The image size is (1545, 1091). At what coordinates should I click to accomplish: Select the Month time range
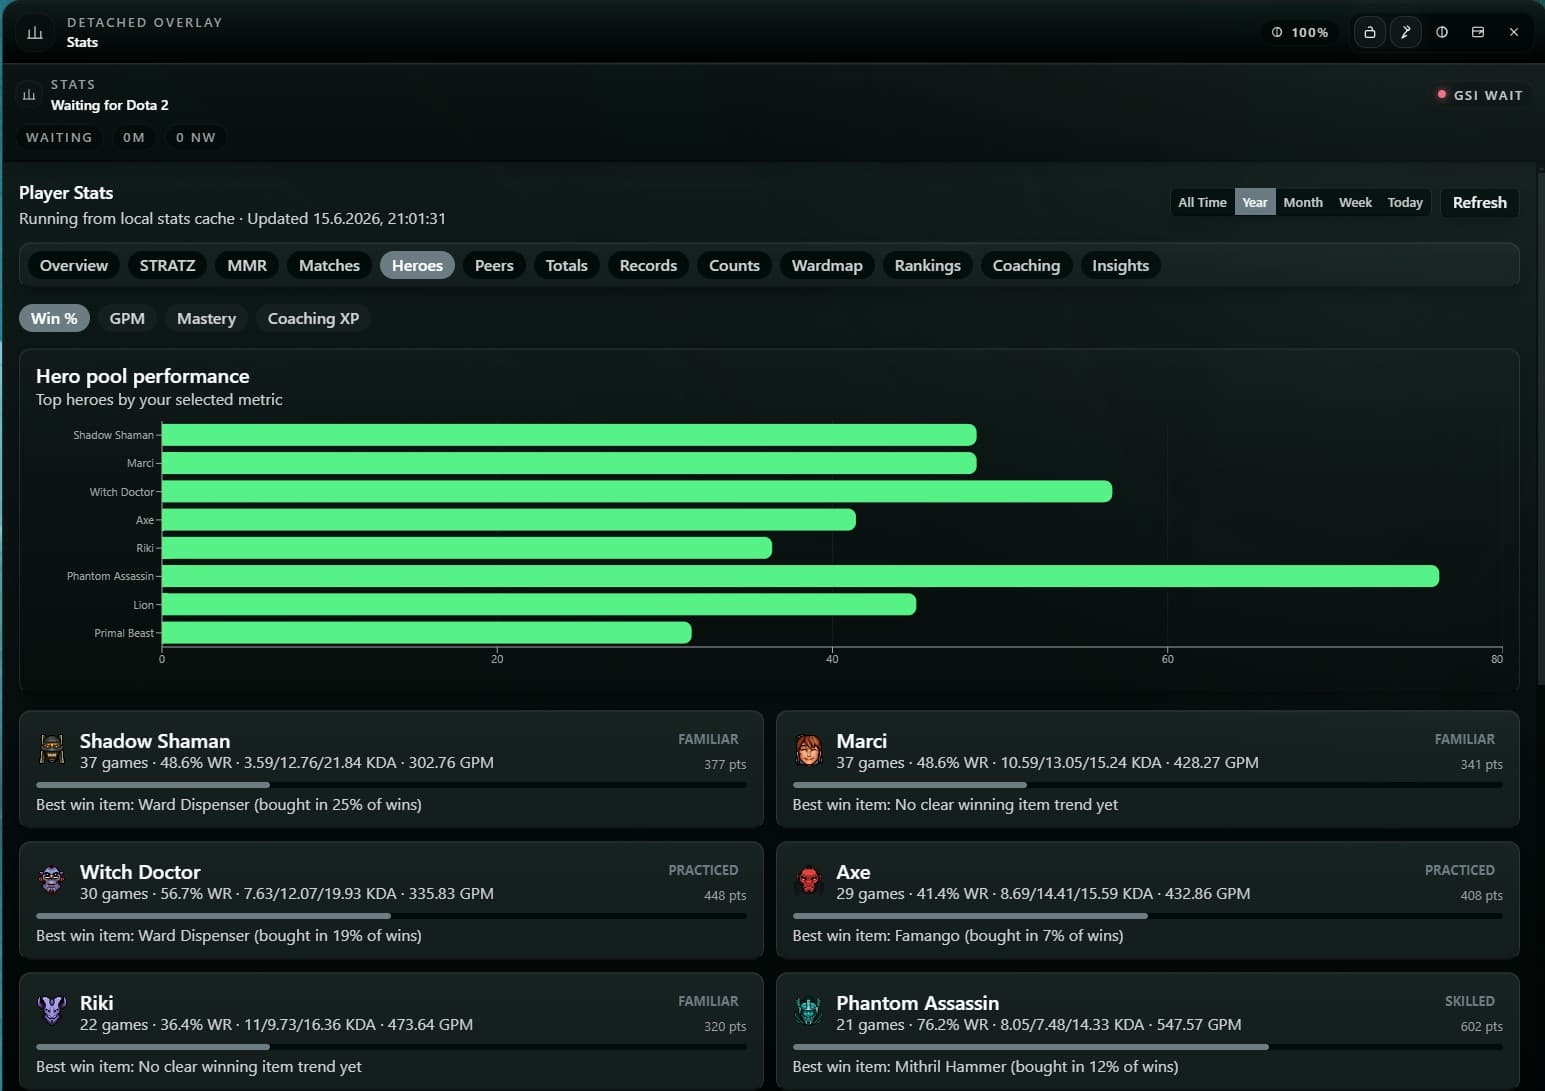point(1303,202)
